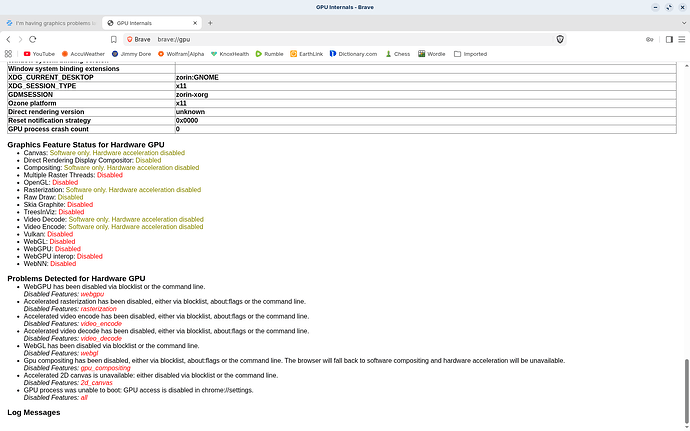Expand the Imported bookmarks folder
This screenshot has height=431, width=690.
tap(470, 54)
